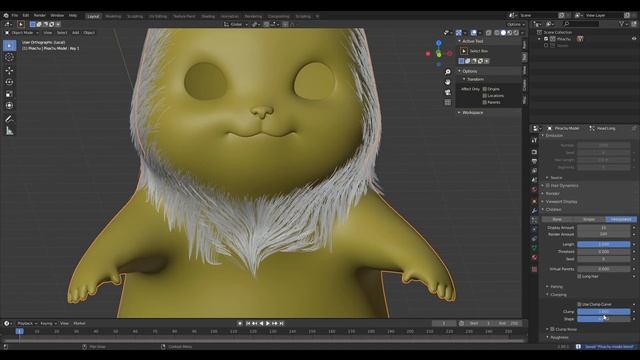Select Simple children type button
The image size is (640, 360).
589,220
